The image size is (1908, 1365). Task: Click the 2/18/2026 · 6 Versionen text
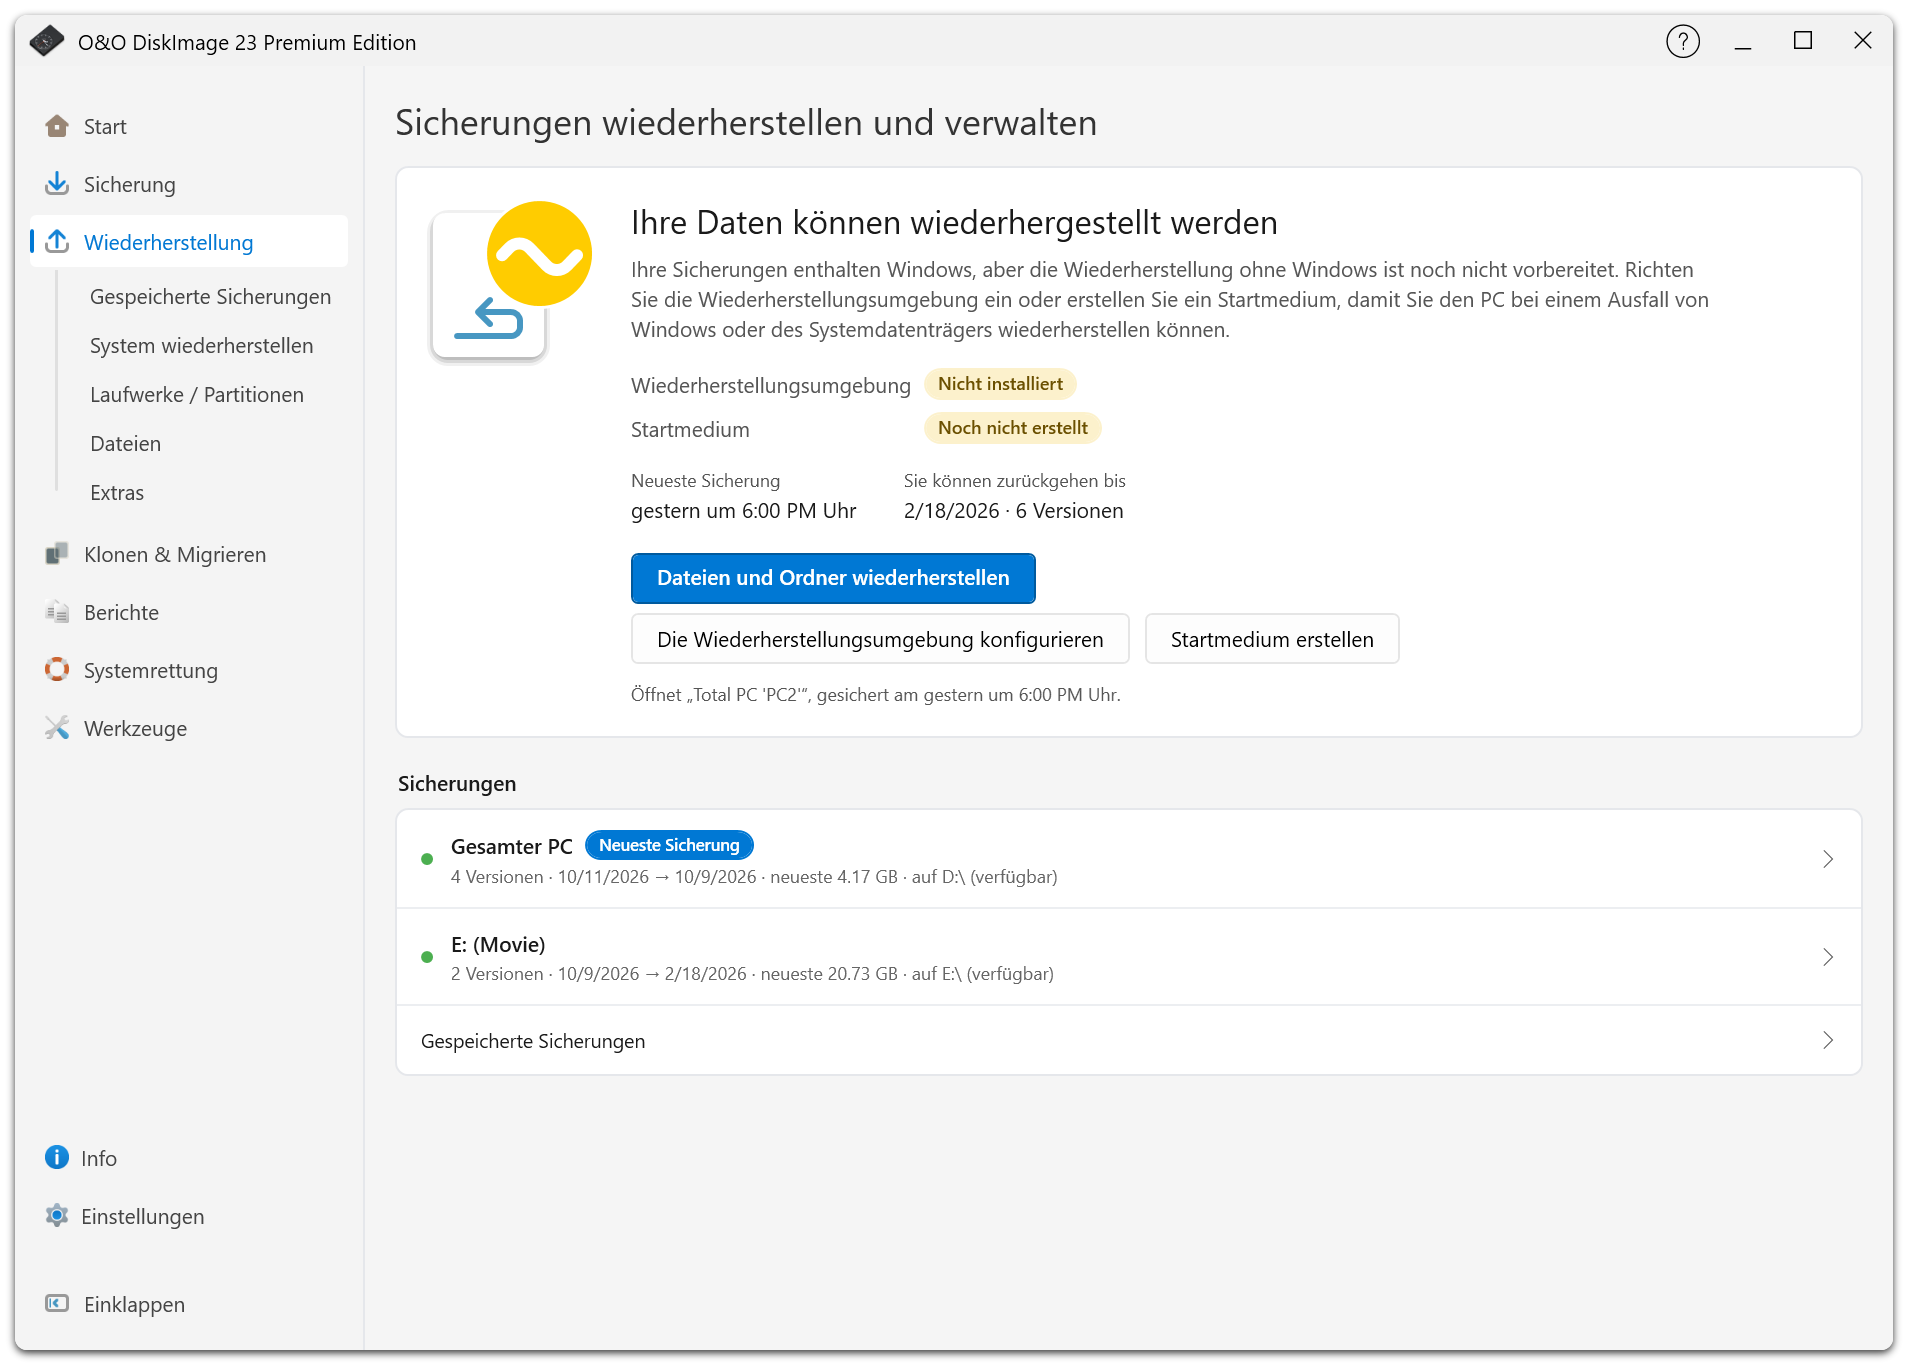[x=1013, y=511]
